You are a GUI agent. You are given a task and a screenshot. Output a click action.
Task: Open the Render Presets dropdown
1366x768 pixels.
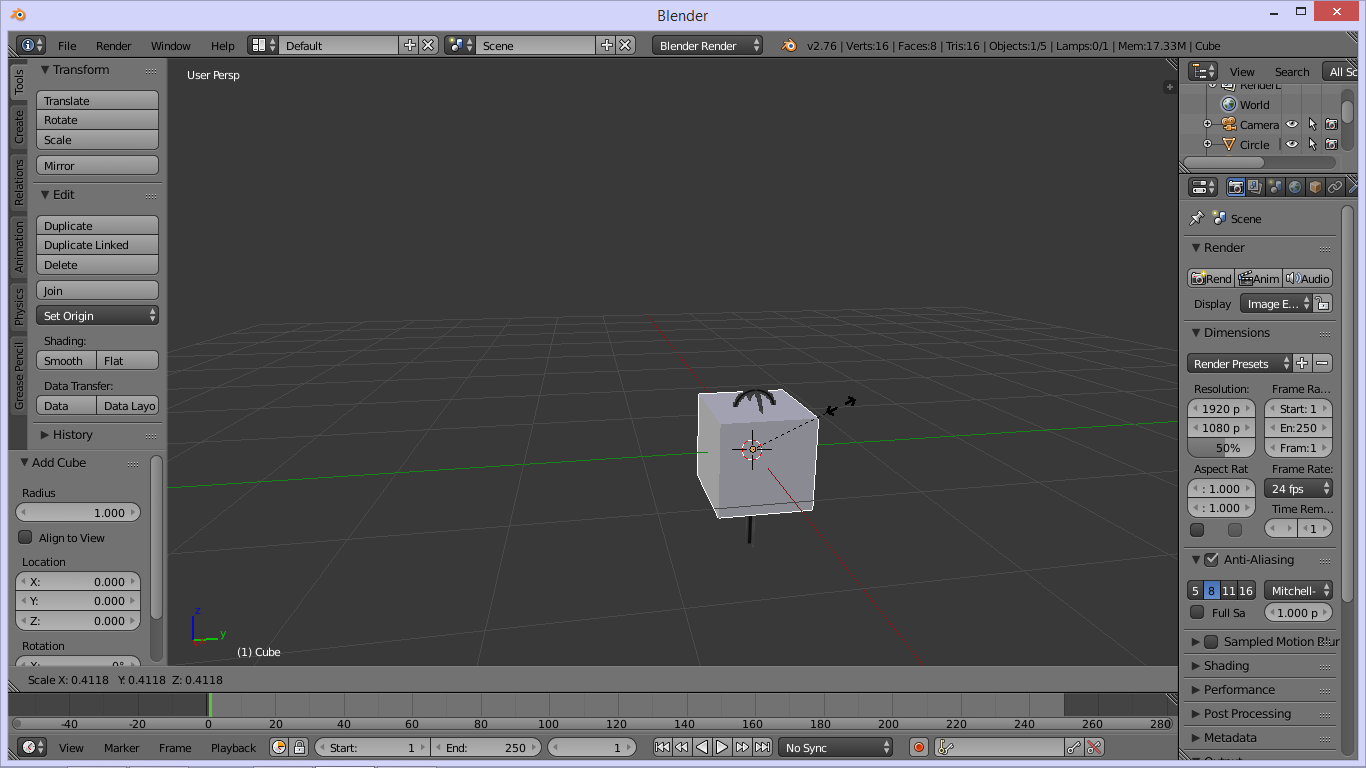(x=1239, y=363)
